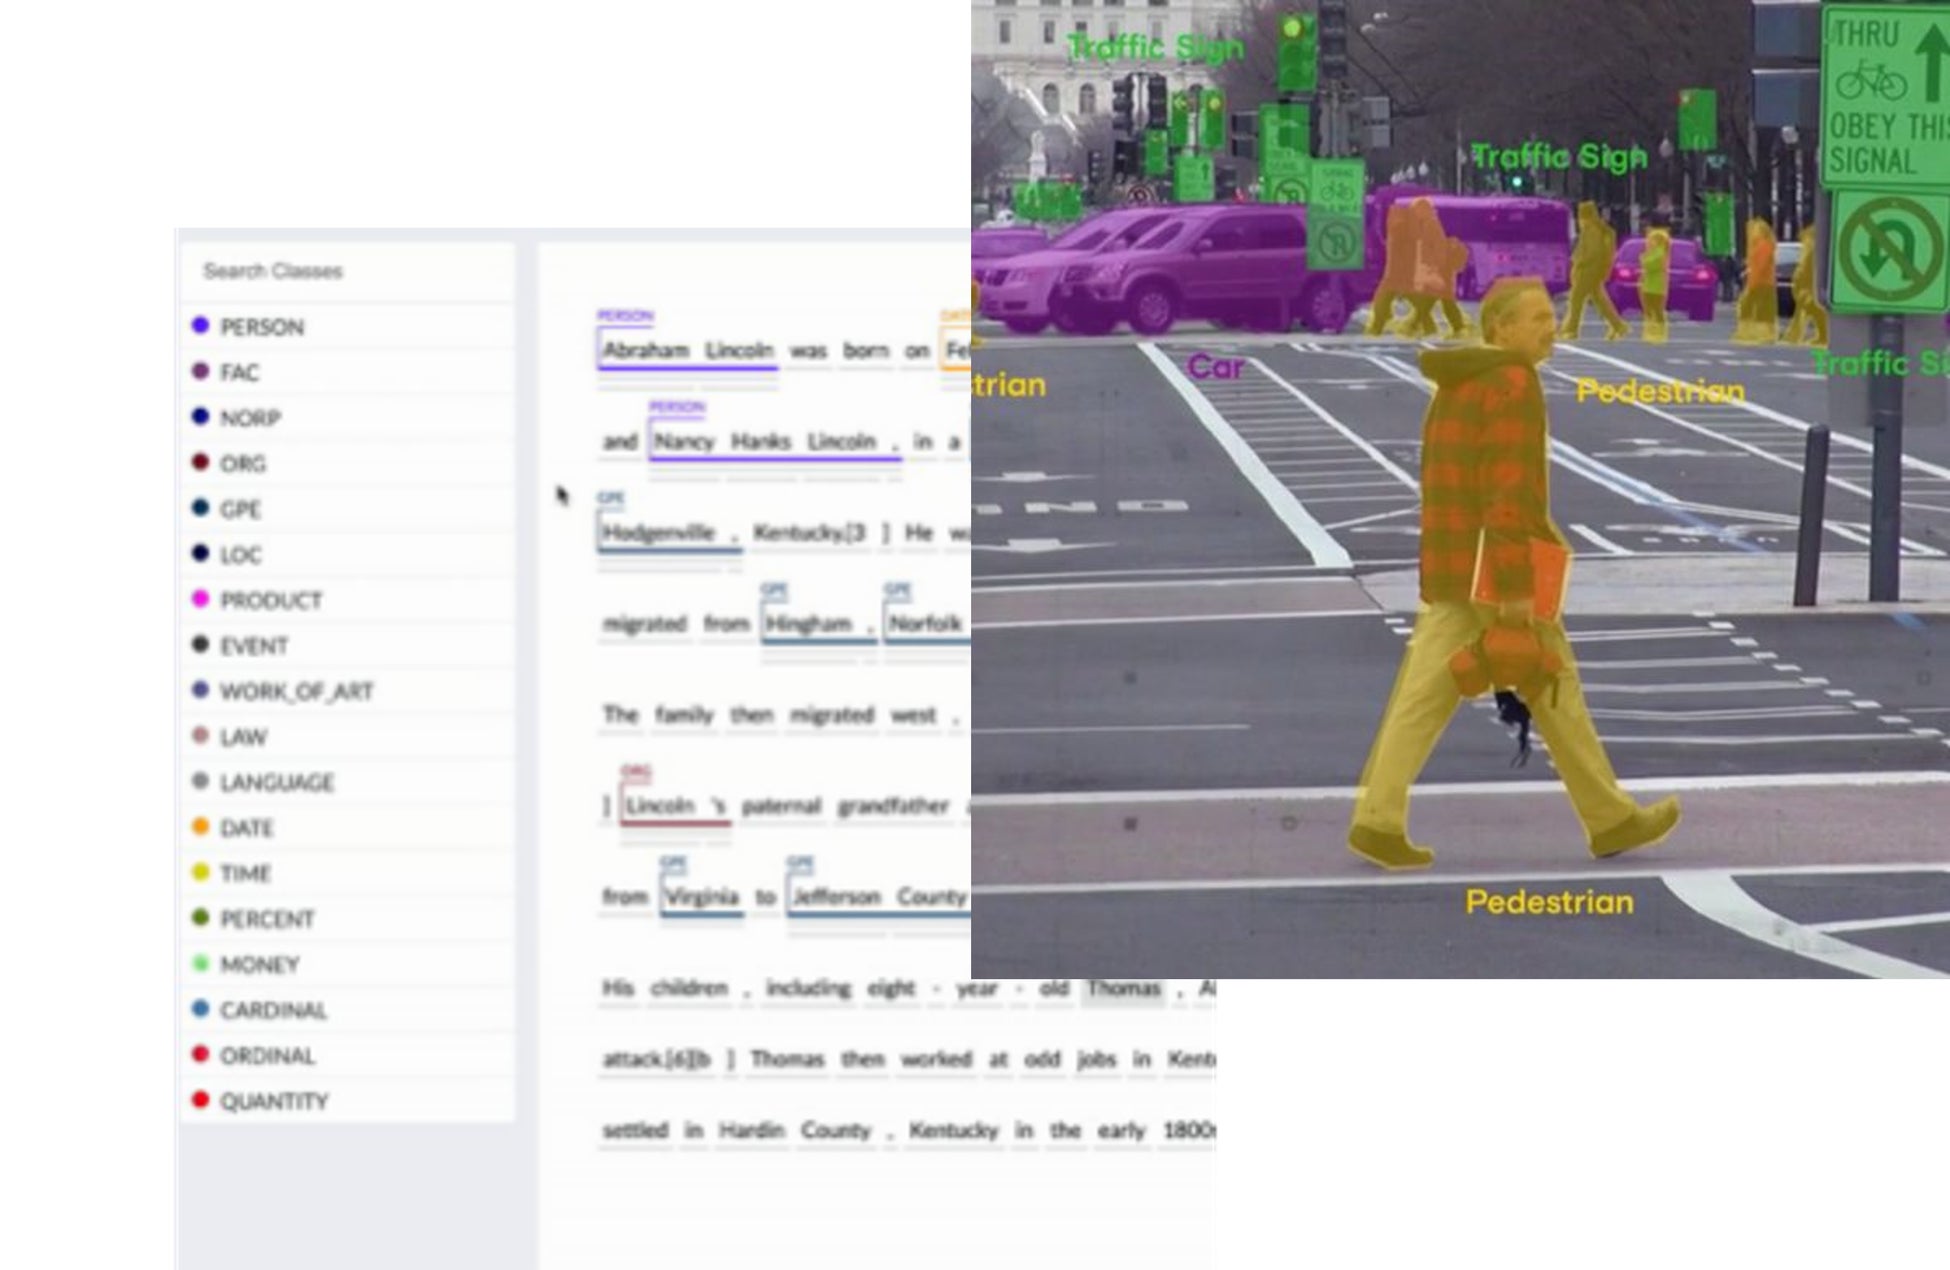Click the Search Classes input field
This screenshot has height=1270, width=1950.
click(x=345, y=271)
